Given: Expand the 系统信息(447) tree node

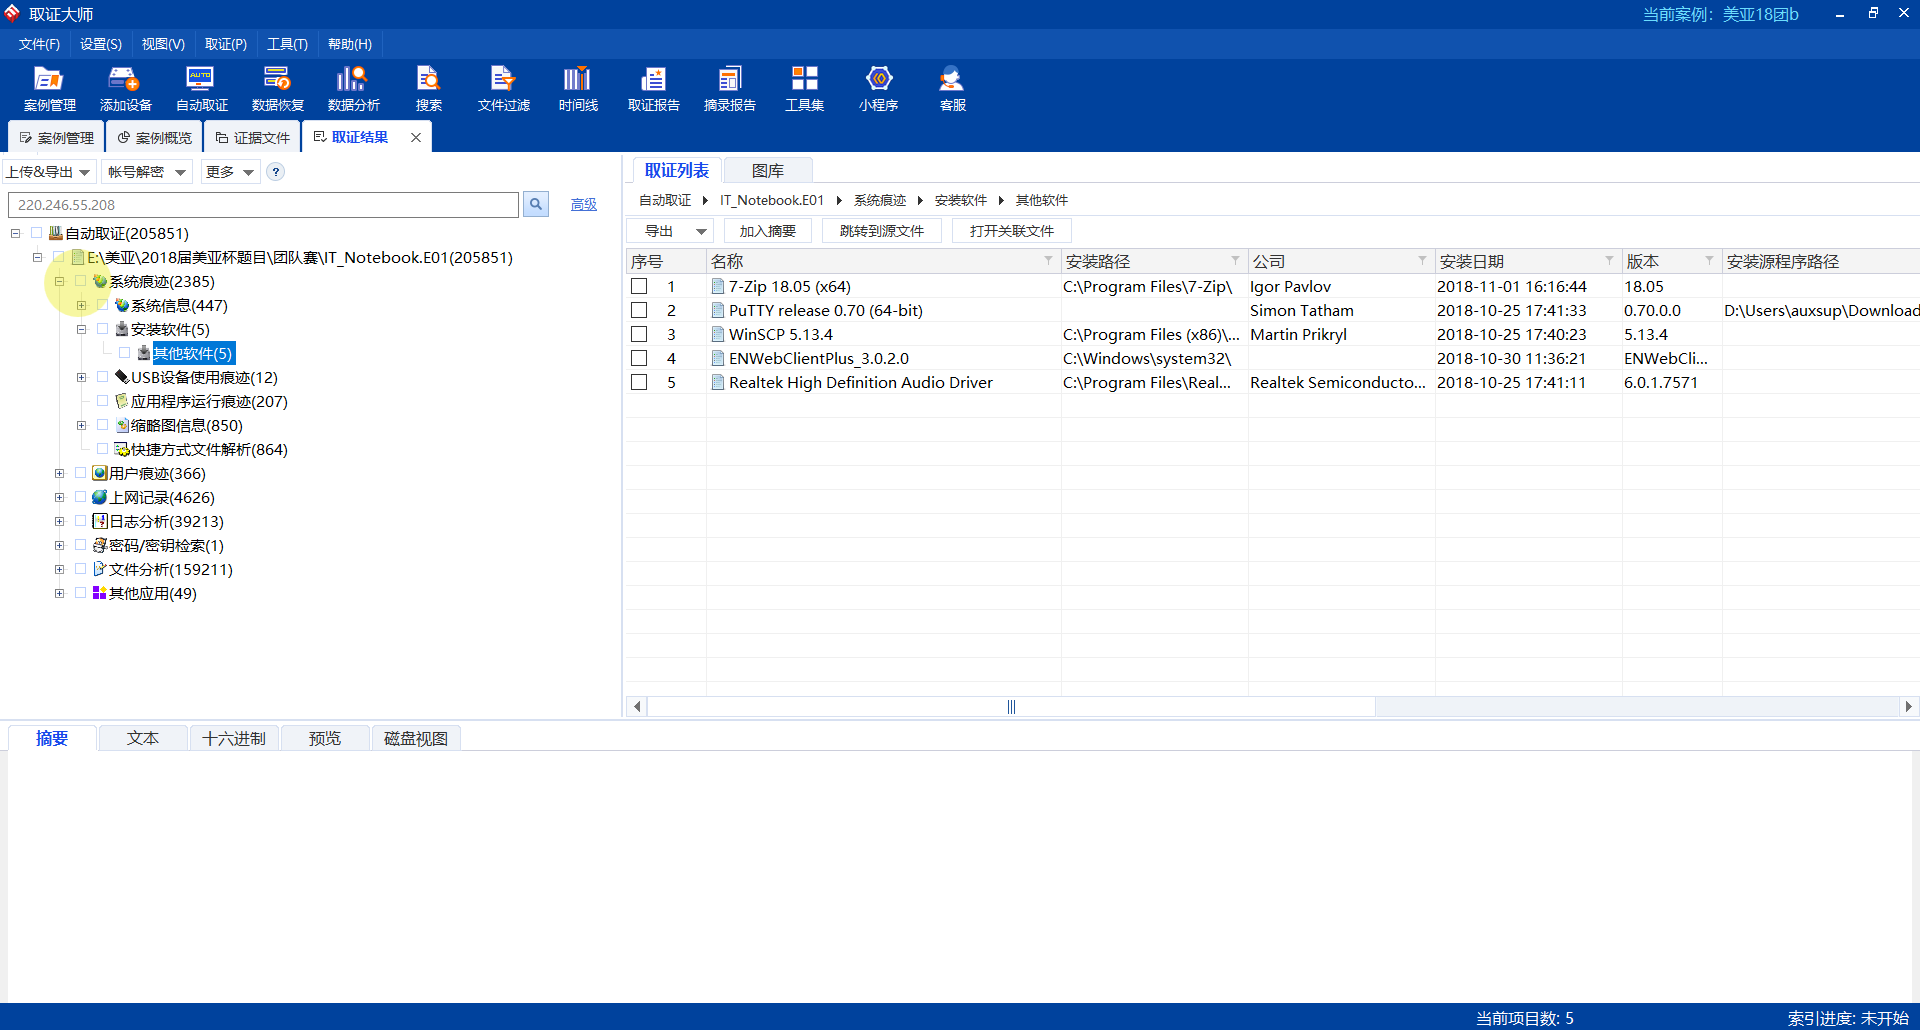Looking at the screenshot, I should tap(81, 305).
